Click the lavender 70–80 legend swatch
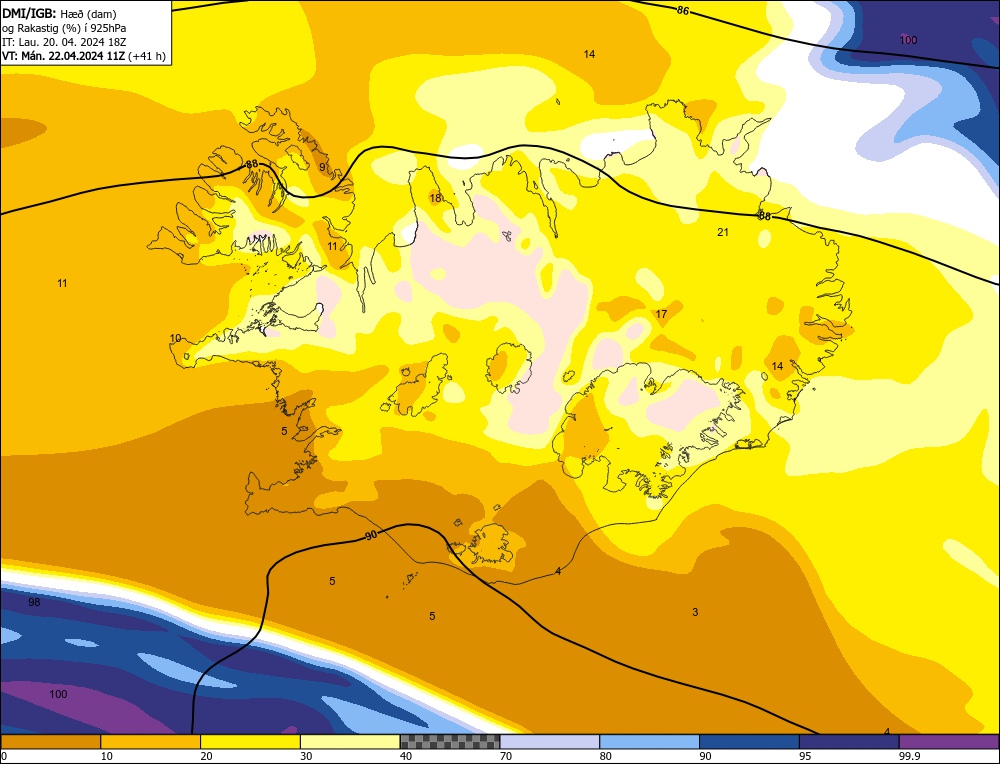 550,742
